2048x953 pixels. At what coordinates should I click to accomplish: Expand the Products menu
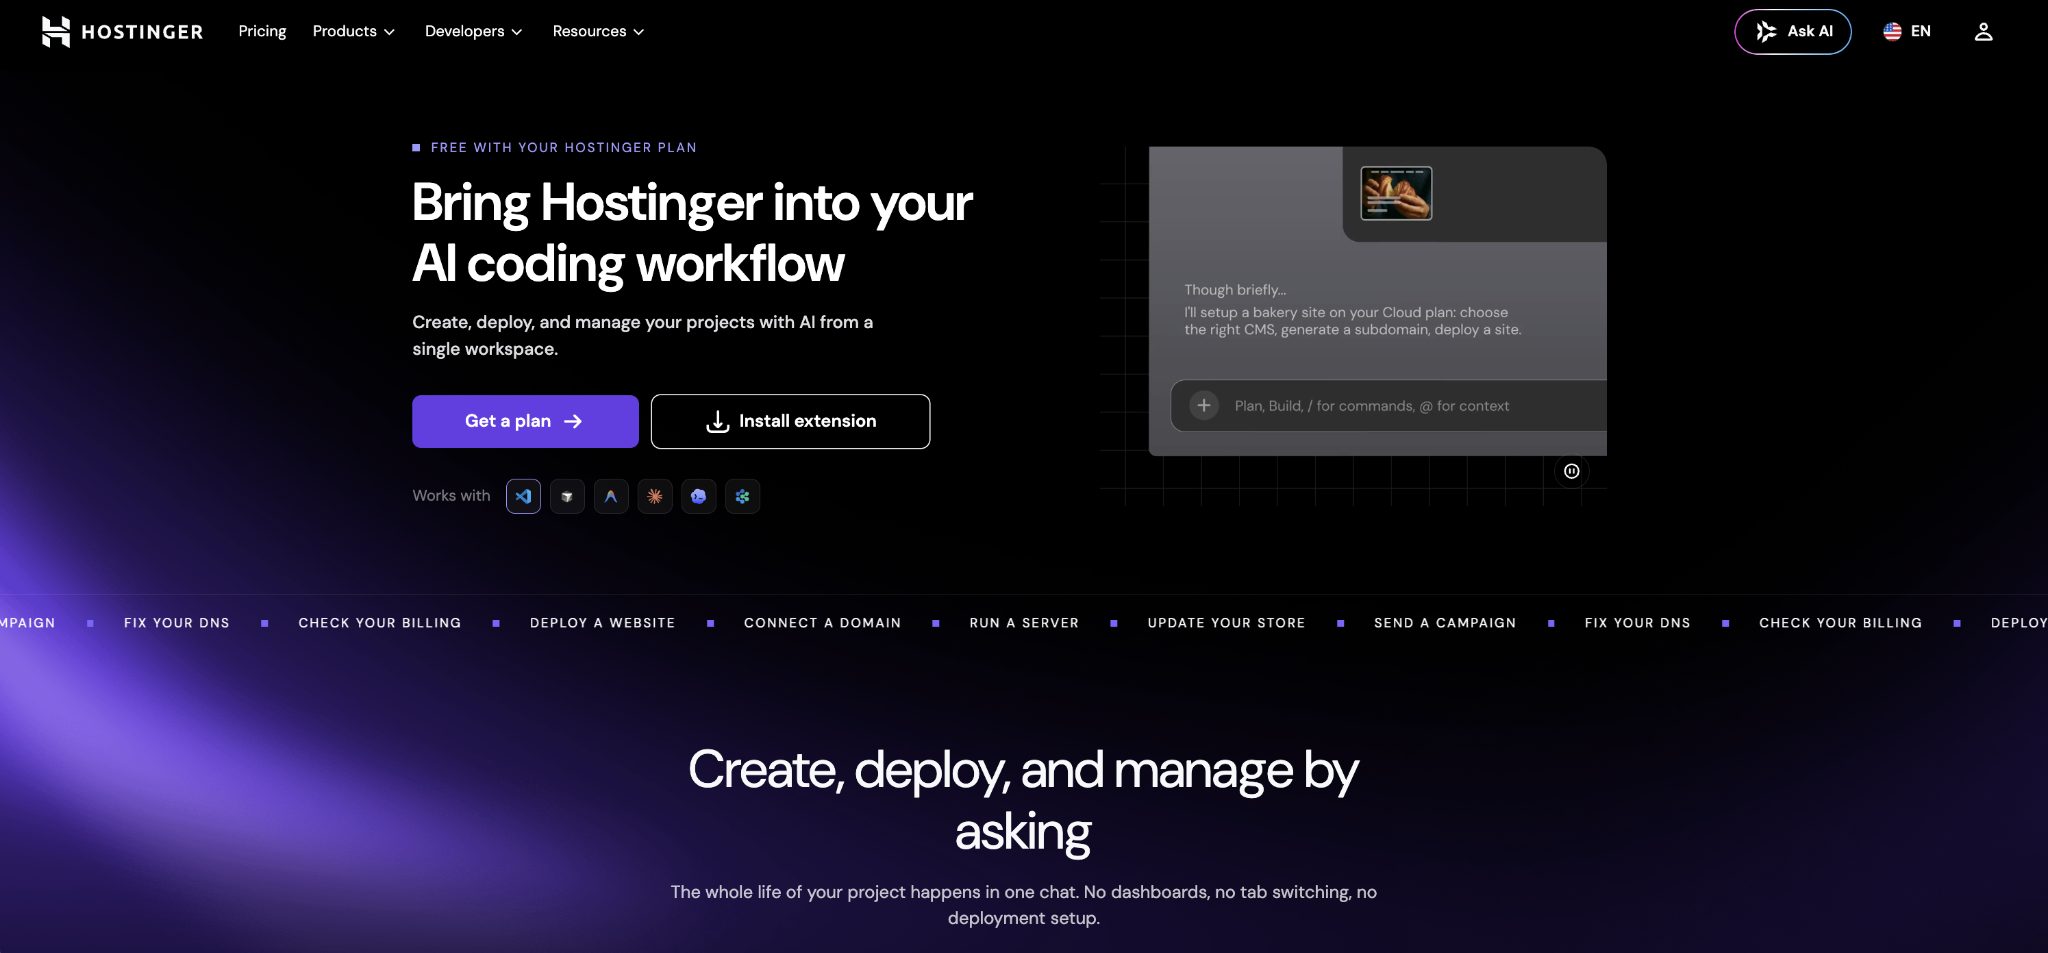click(354, 31)
